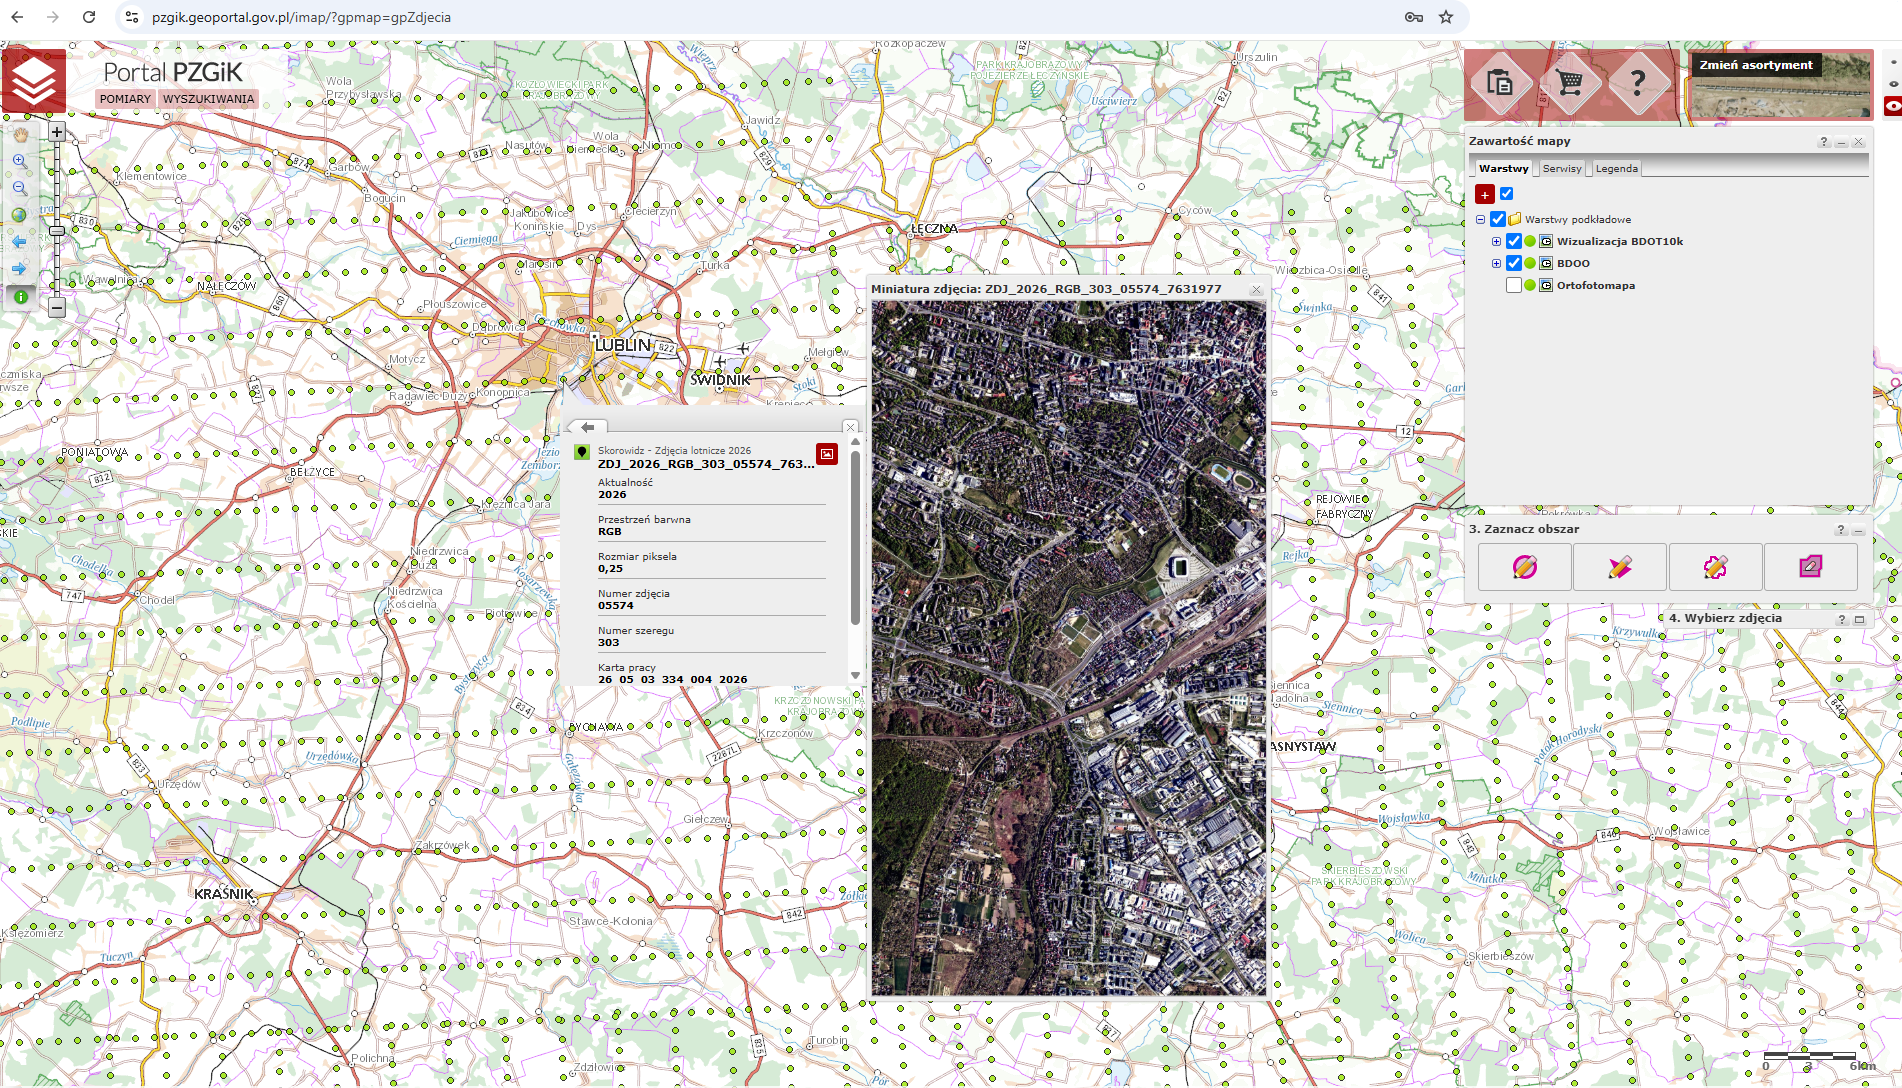Image resolution: width=1902 pixels, height=1088 pixels.
Task: Collapse the Warstwy podkładowe group
Action: pos(1481,219)
